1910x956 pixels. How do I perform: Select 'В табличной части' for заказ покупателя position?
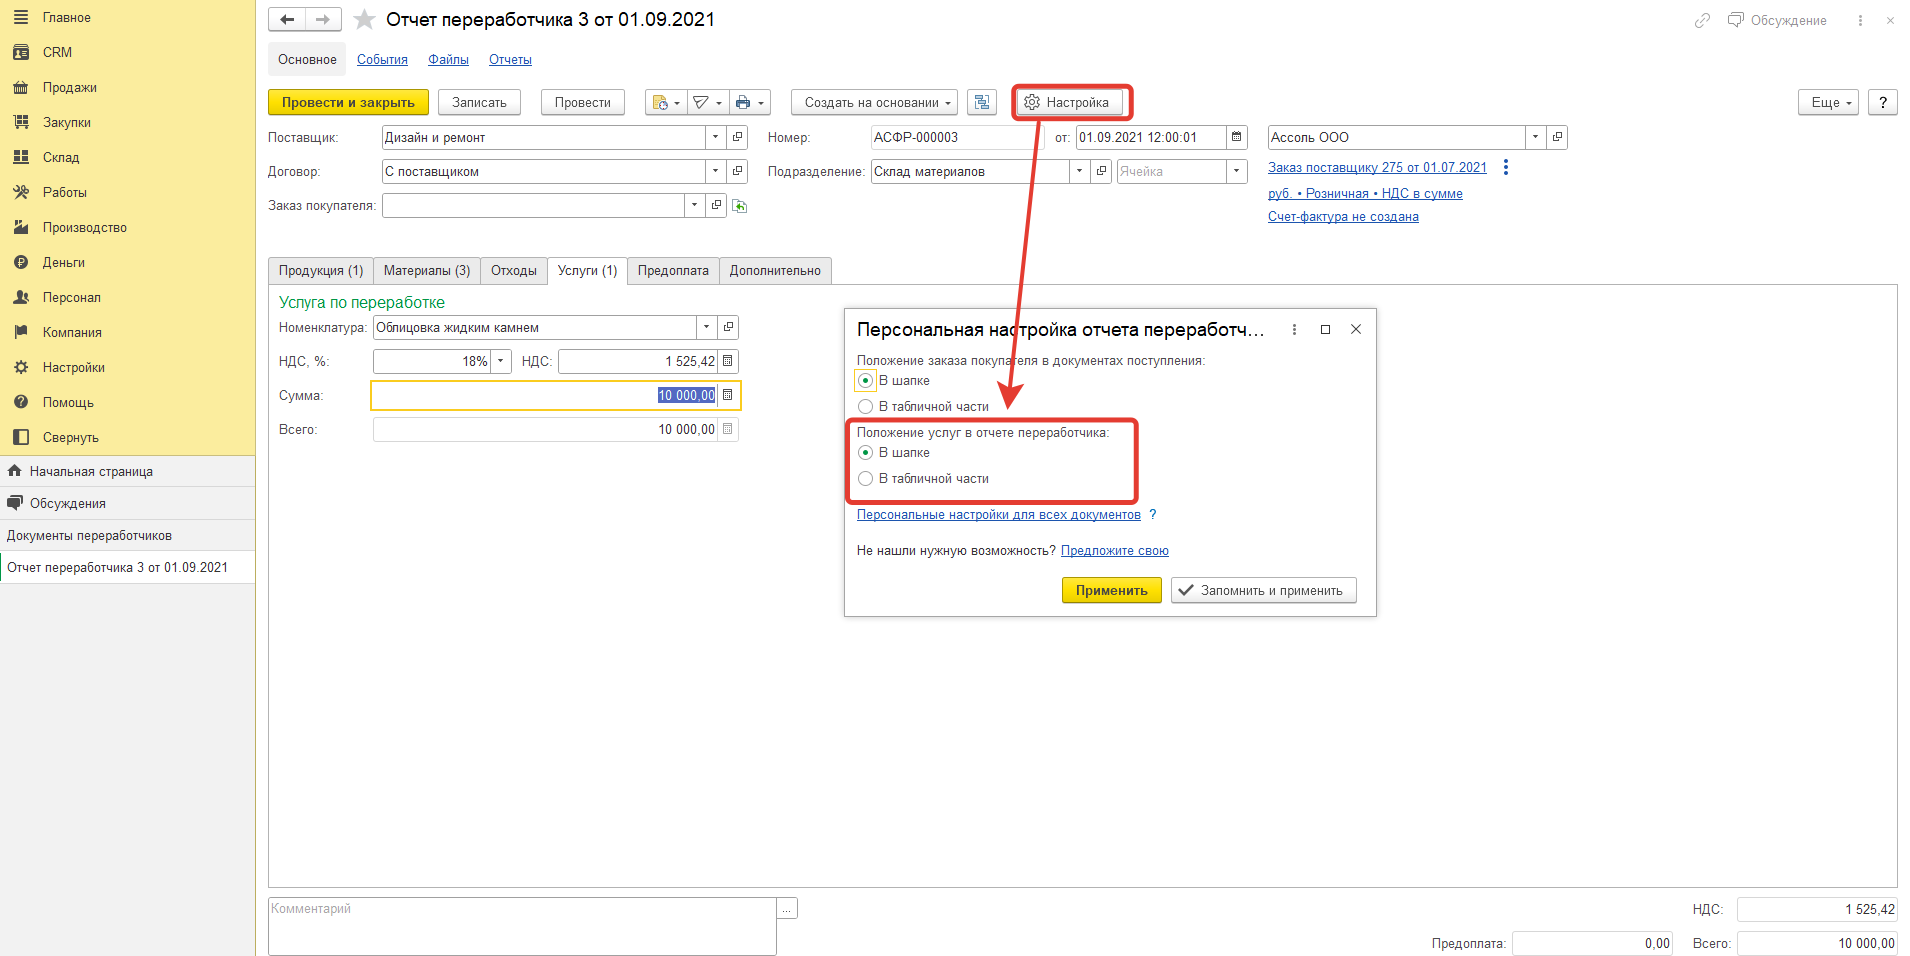866,406
